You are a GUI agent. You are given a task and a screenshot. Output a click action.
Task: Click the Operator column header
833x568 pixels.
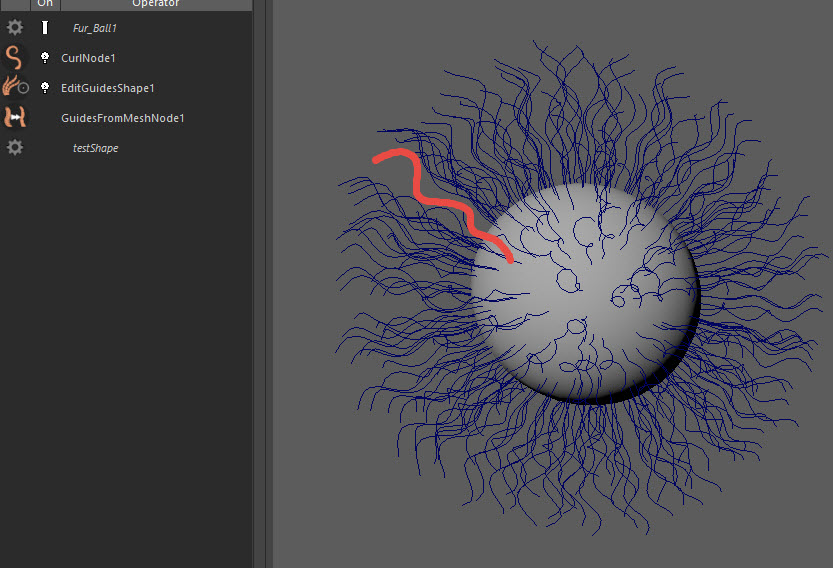(155, 5)
